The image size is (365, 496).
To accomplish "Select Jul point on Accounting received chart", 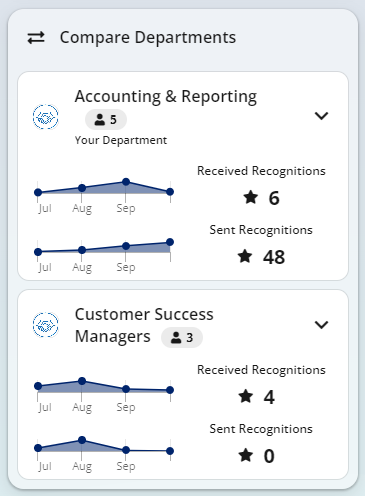I will click(x=38, y=192).
